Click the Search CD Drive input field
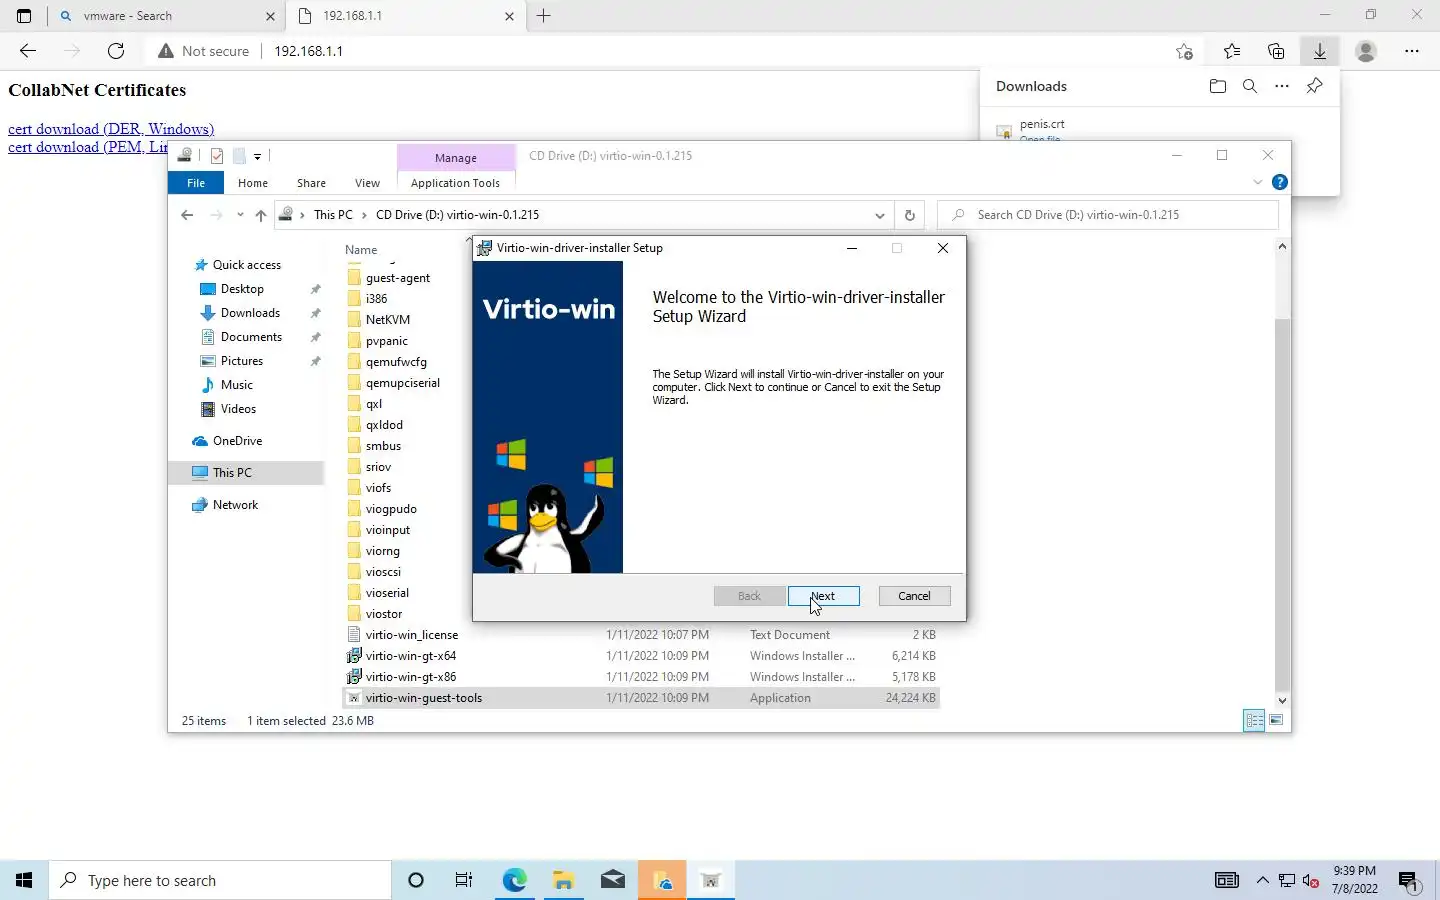 click(1108, 215)
